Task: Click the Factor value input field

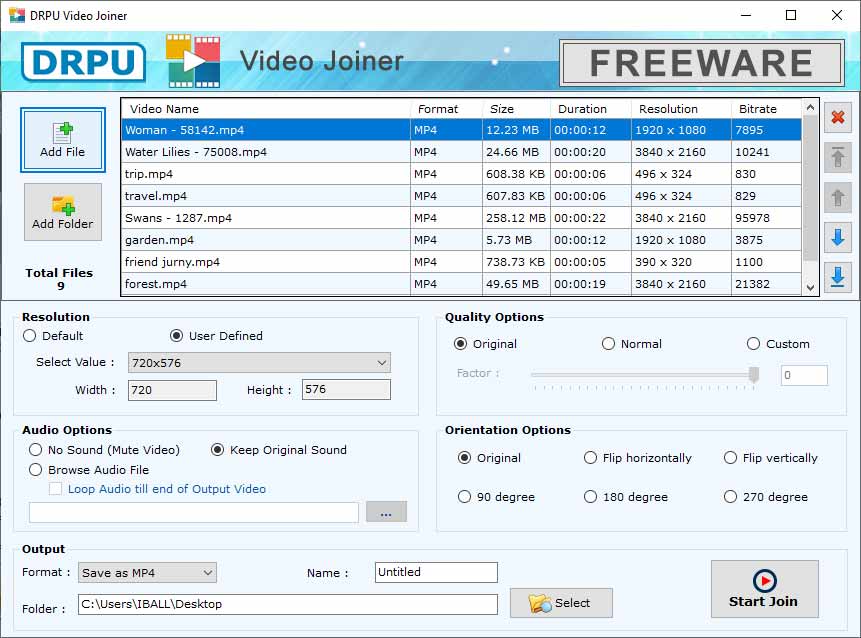Action: 804,375
